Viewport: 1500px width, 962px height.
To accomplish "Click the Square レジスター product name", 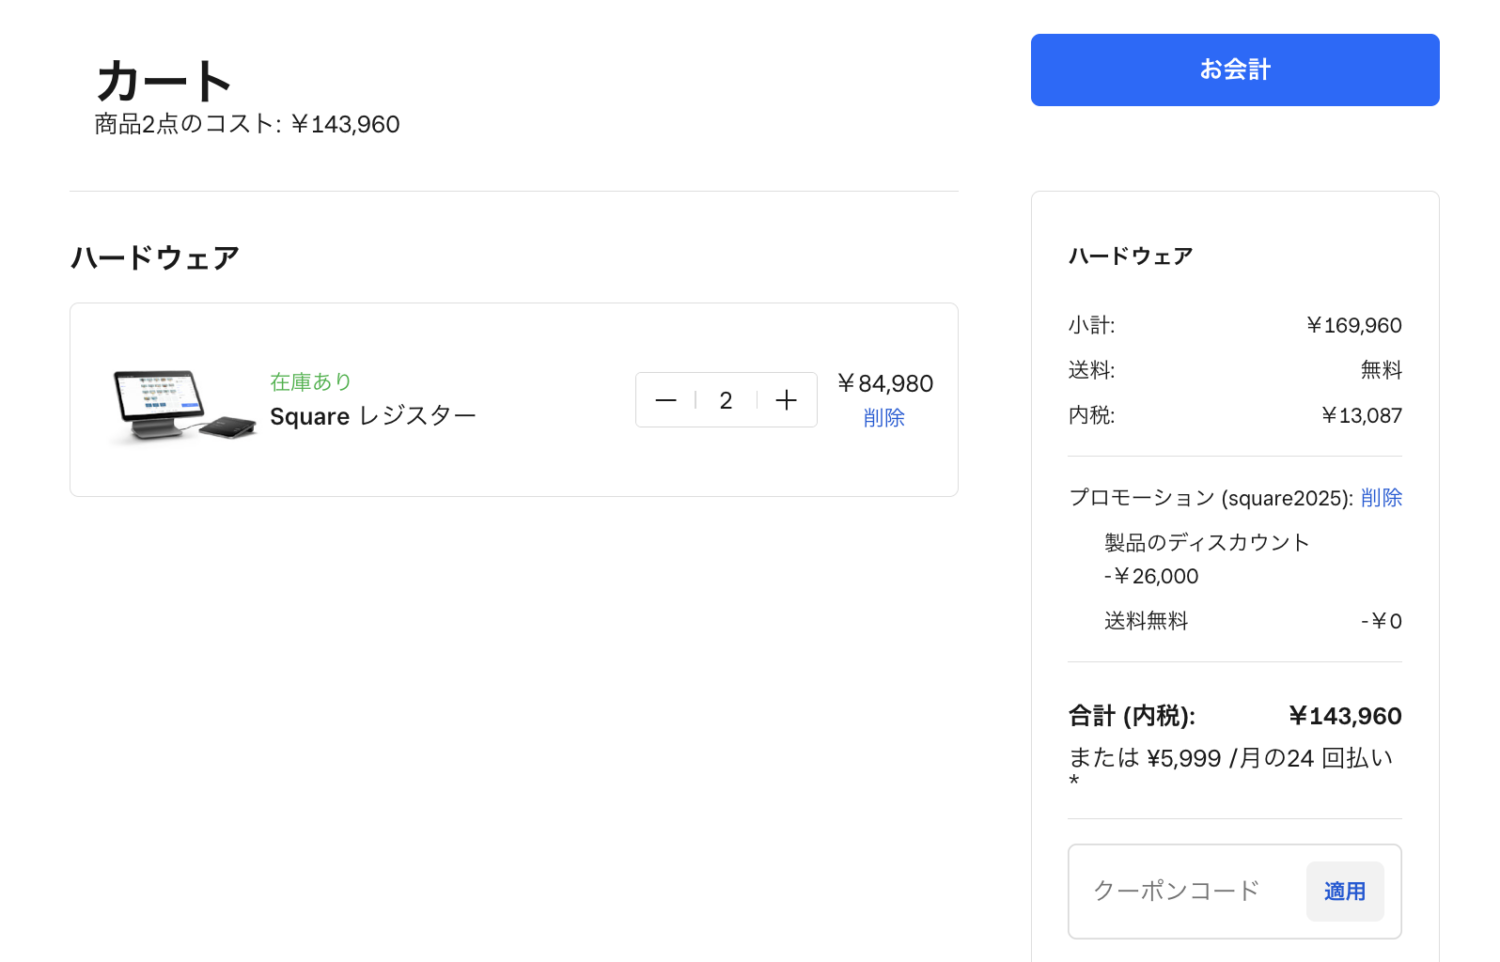I will (x=372, y=416).
